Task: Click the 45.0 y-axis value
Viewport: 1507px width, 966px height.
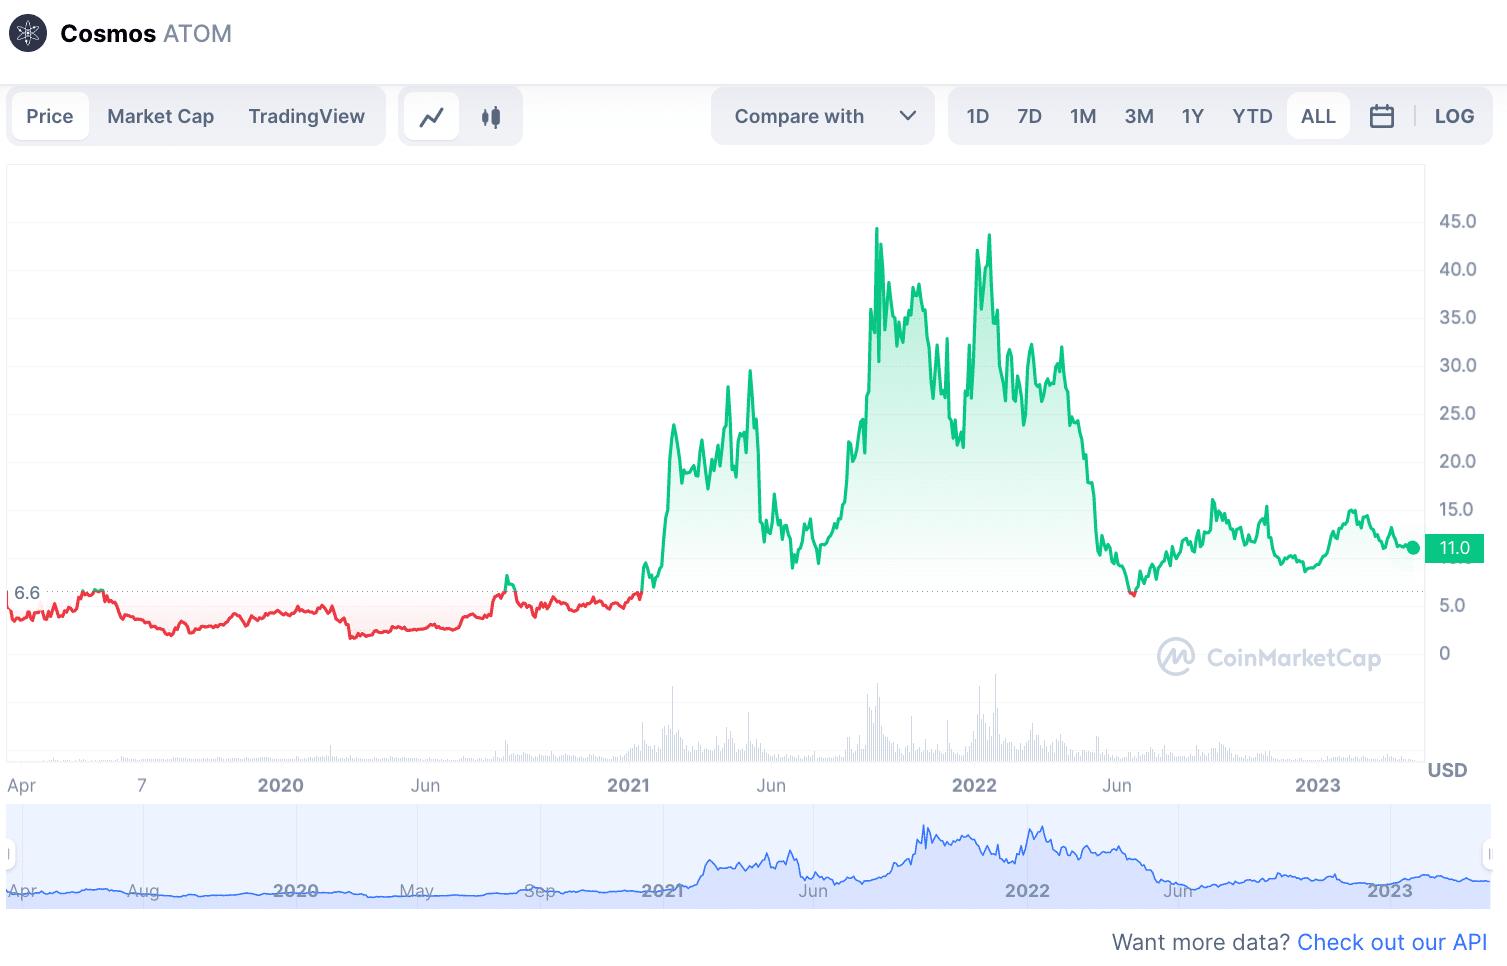Action: pos(1457,221)
